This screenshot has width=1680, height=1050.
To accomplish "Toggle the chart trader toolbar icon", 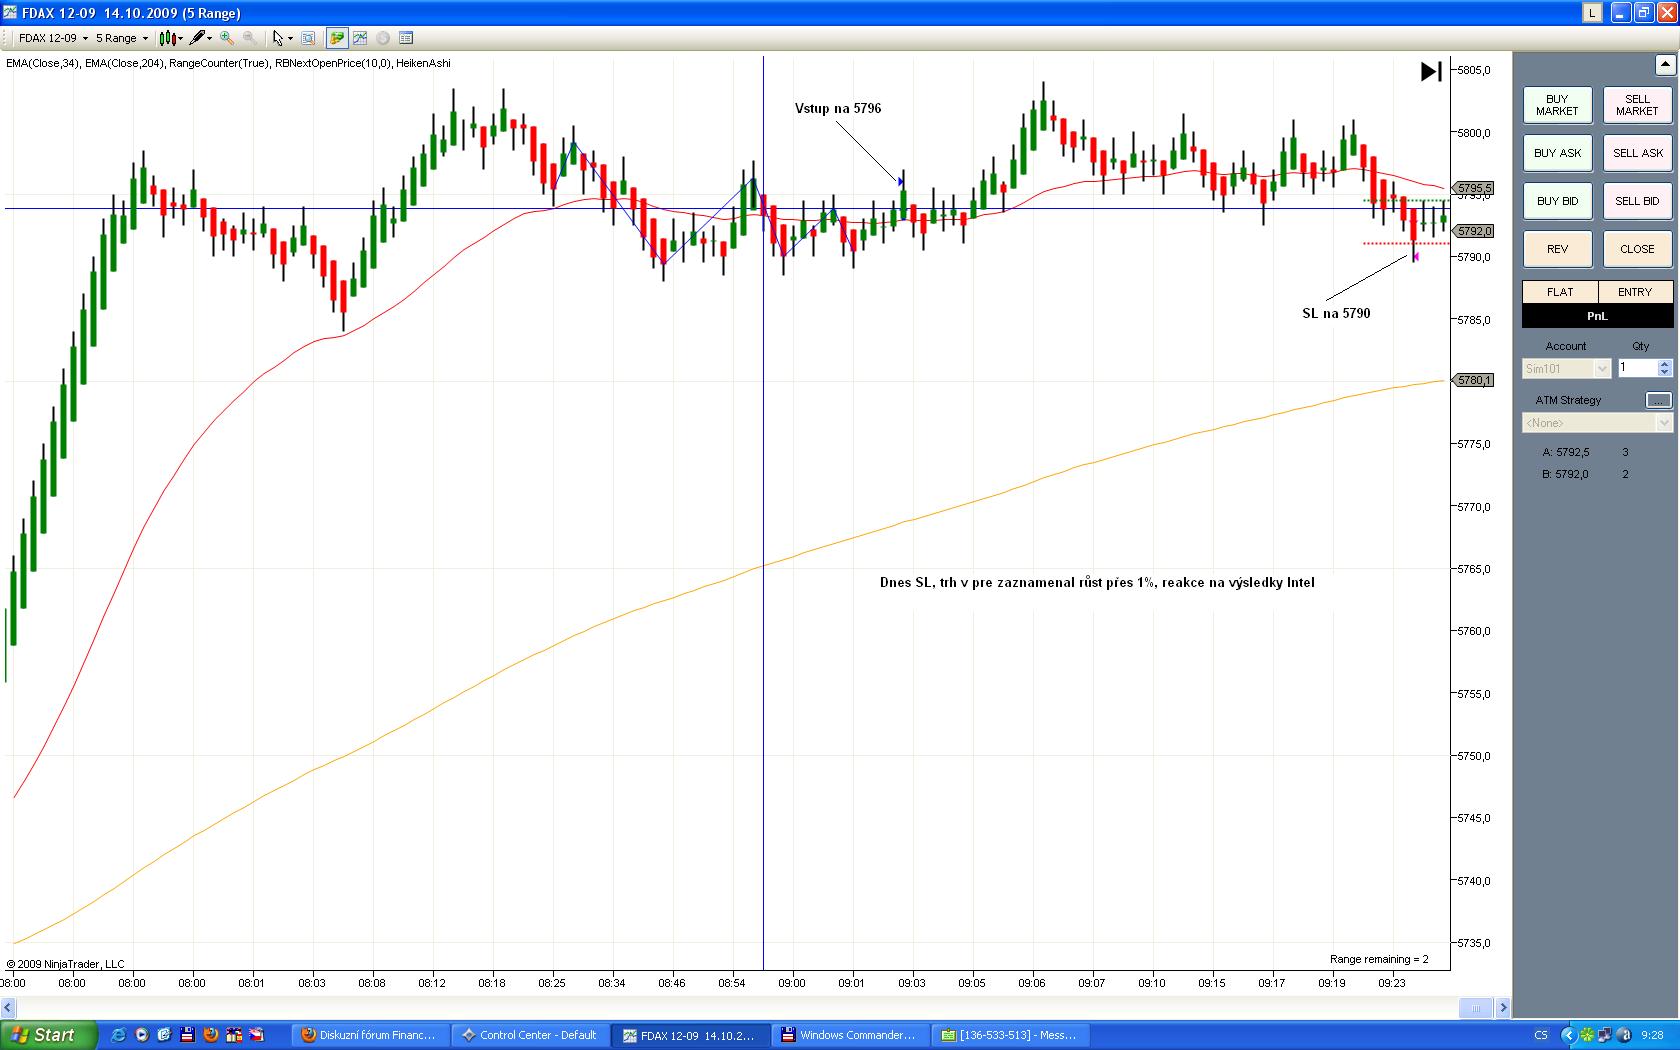I will (337, 38).
